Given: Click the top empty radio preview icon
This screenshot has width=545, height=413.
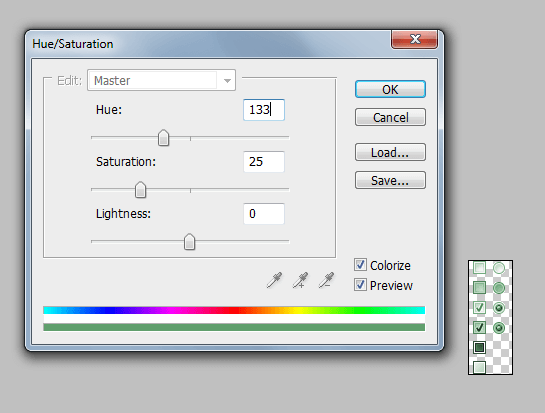Looking at the screenshot, I should pyautogui.click(x=499, y=268).
